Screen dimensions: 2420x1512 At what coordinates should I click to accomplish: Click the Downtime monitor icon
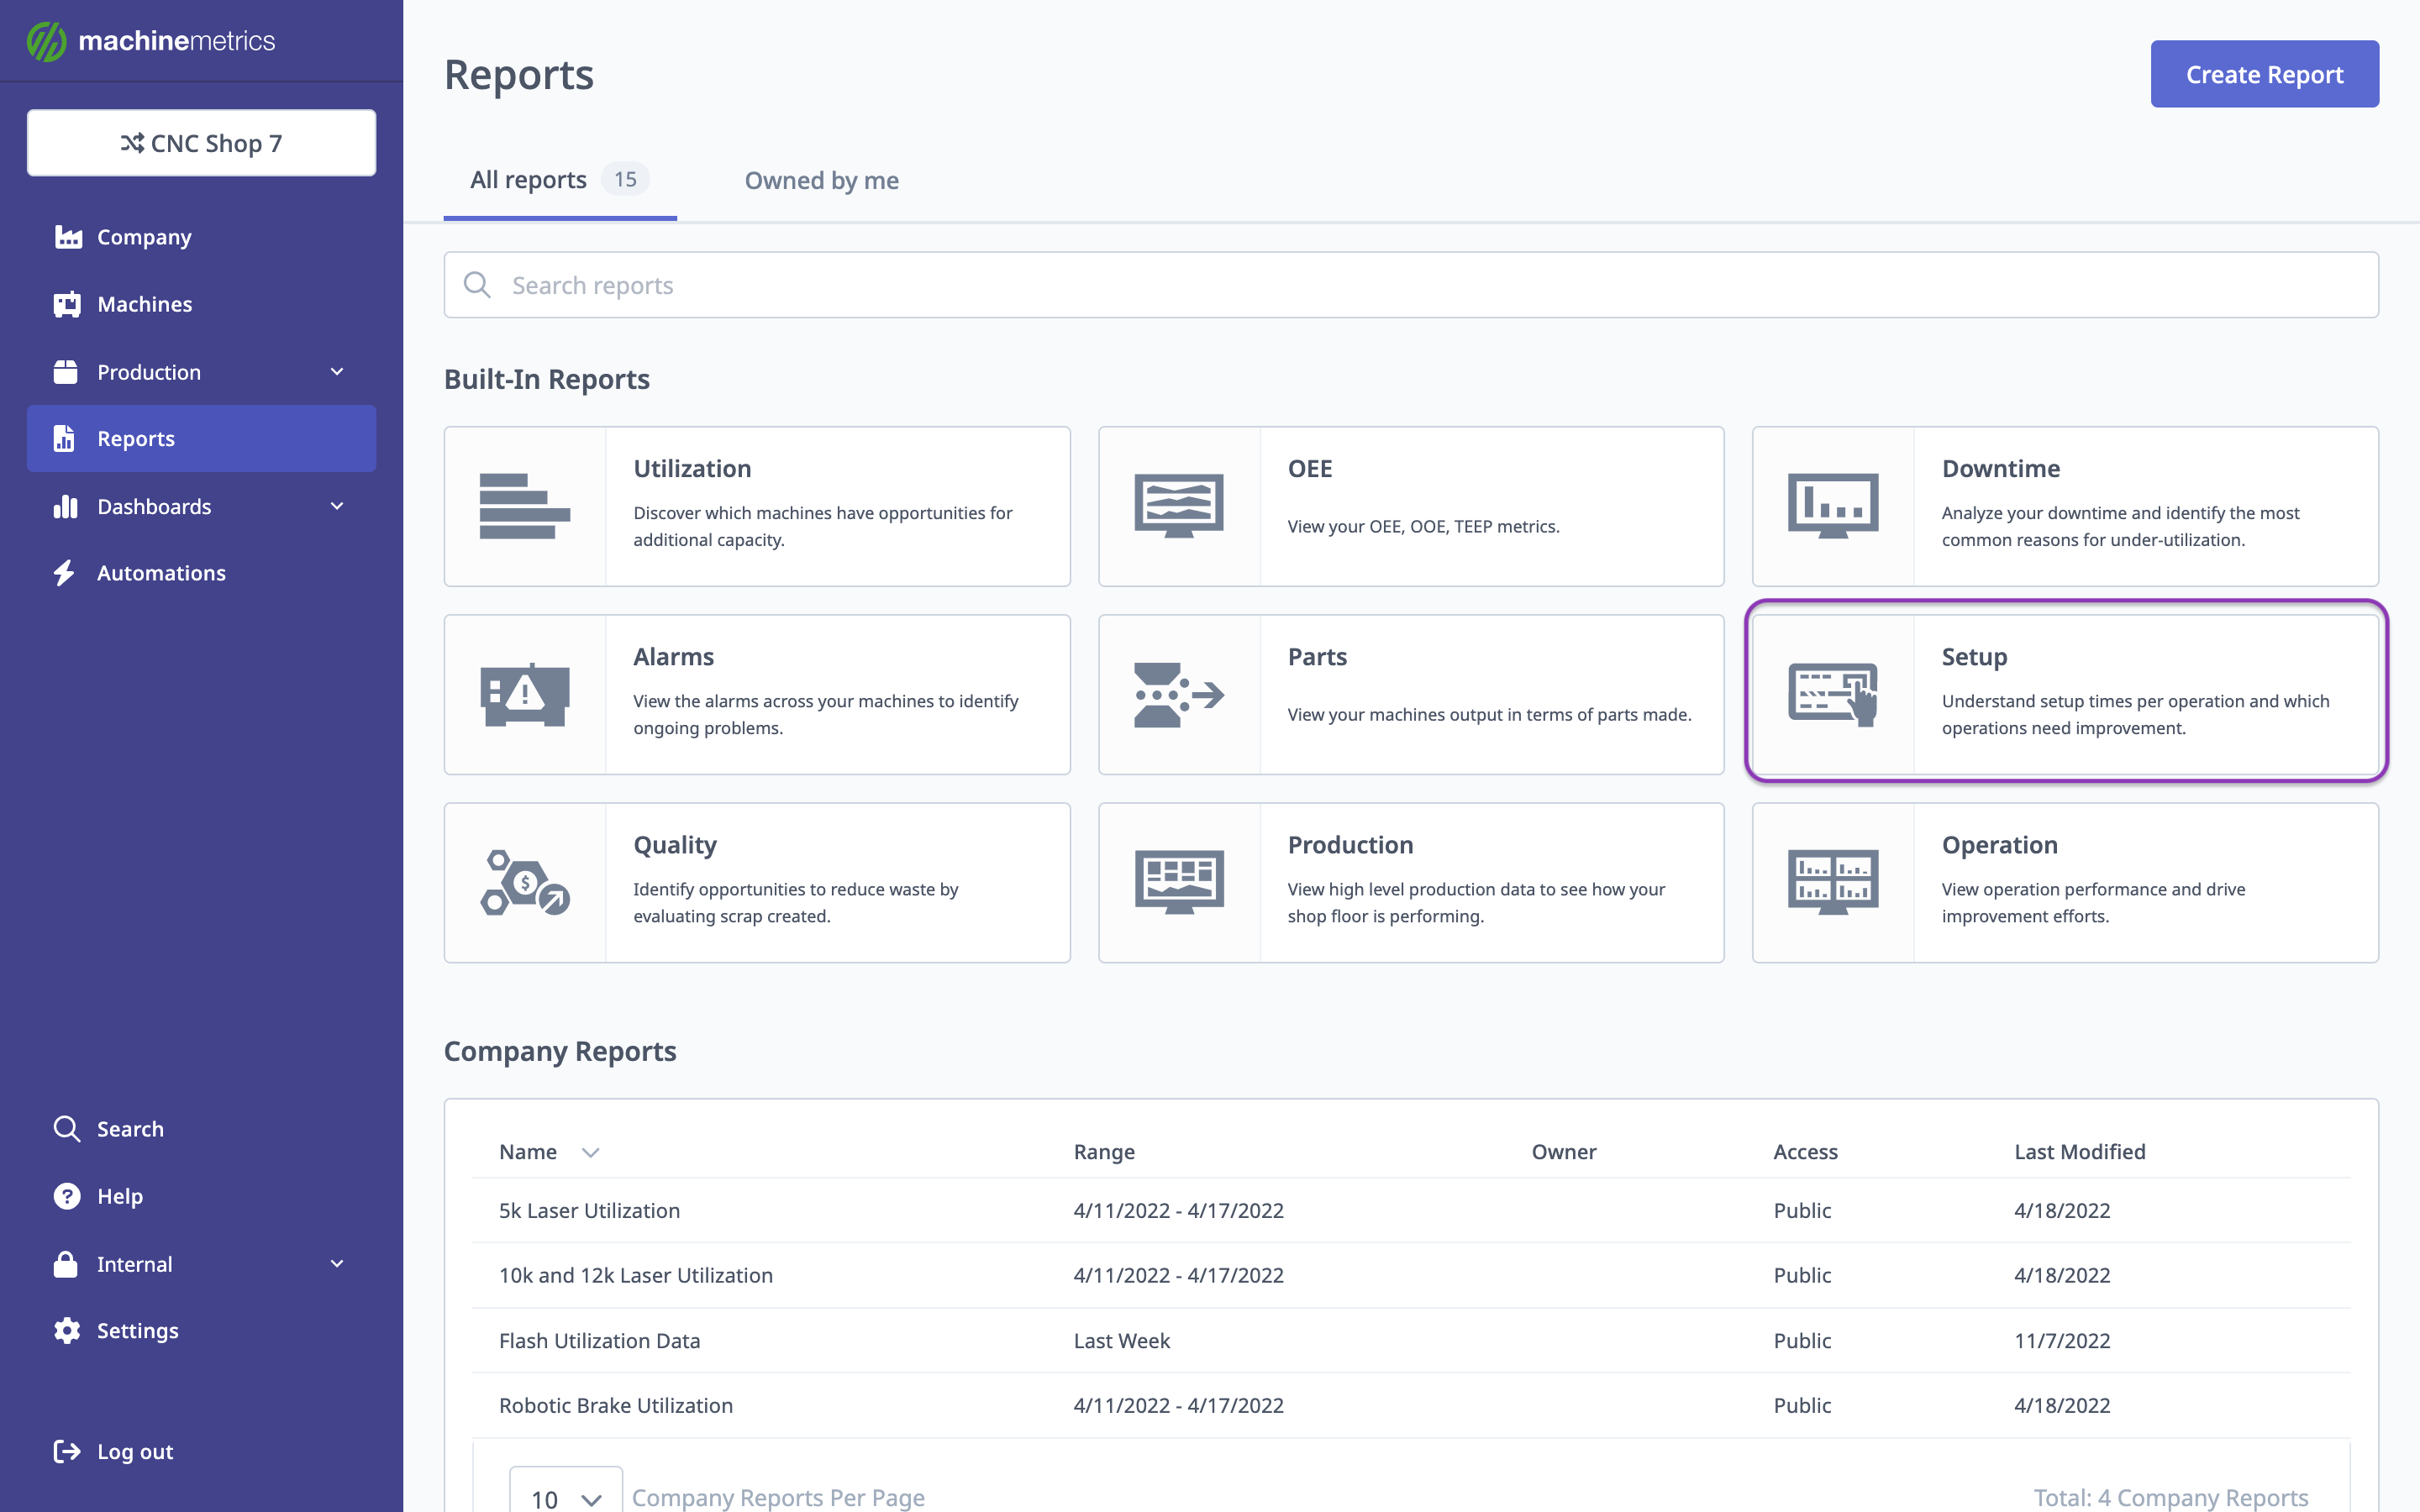tap(1832, 506)
